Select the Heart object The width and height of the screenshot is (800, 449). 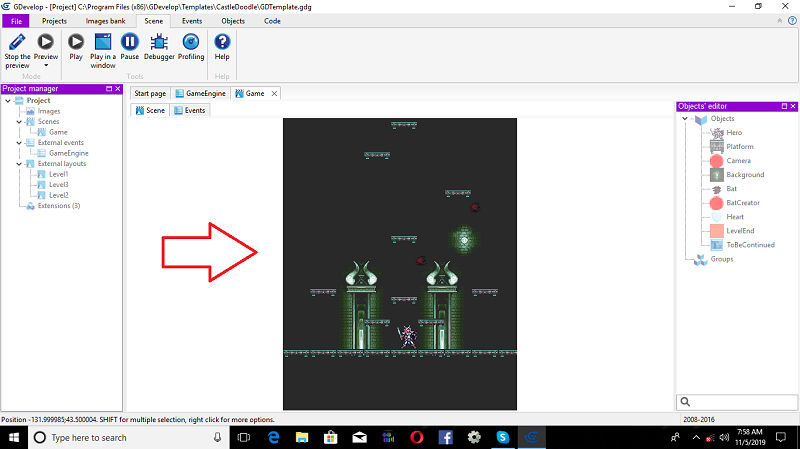tap(735, 216)
